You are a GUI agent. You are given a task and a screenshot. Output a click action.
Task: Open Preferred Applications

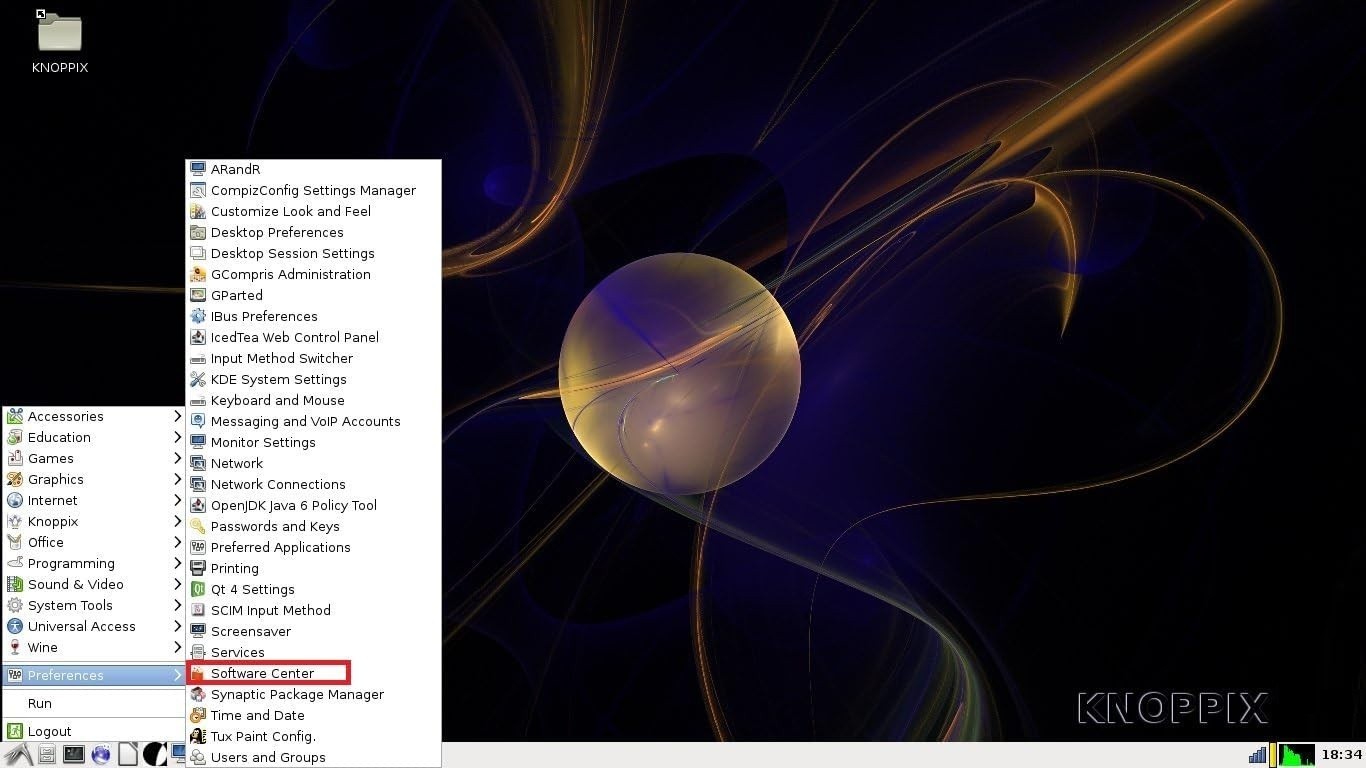pos(313,547)
